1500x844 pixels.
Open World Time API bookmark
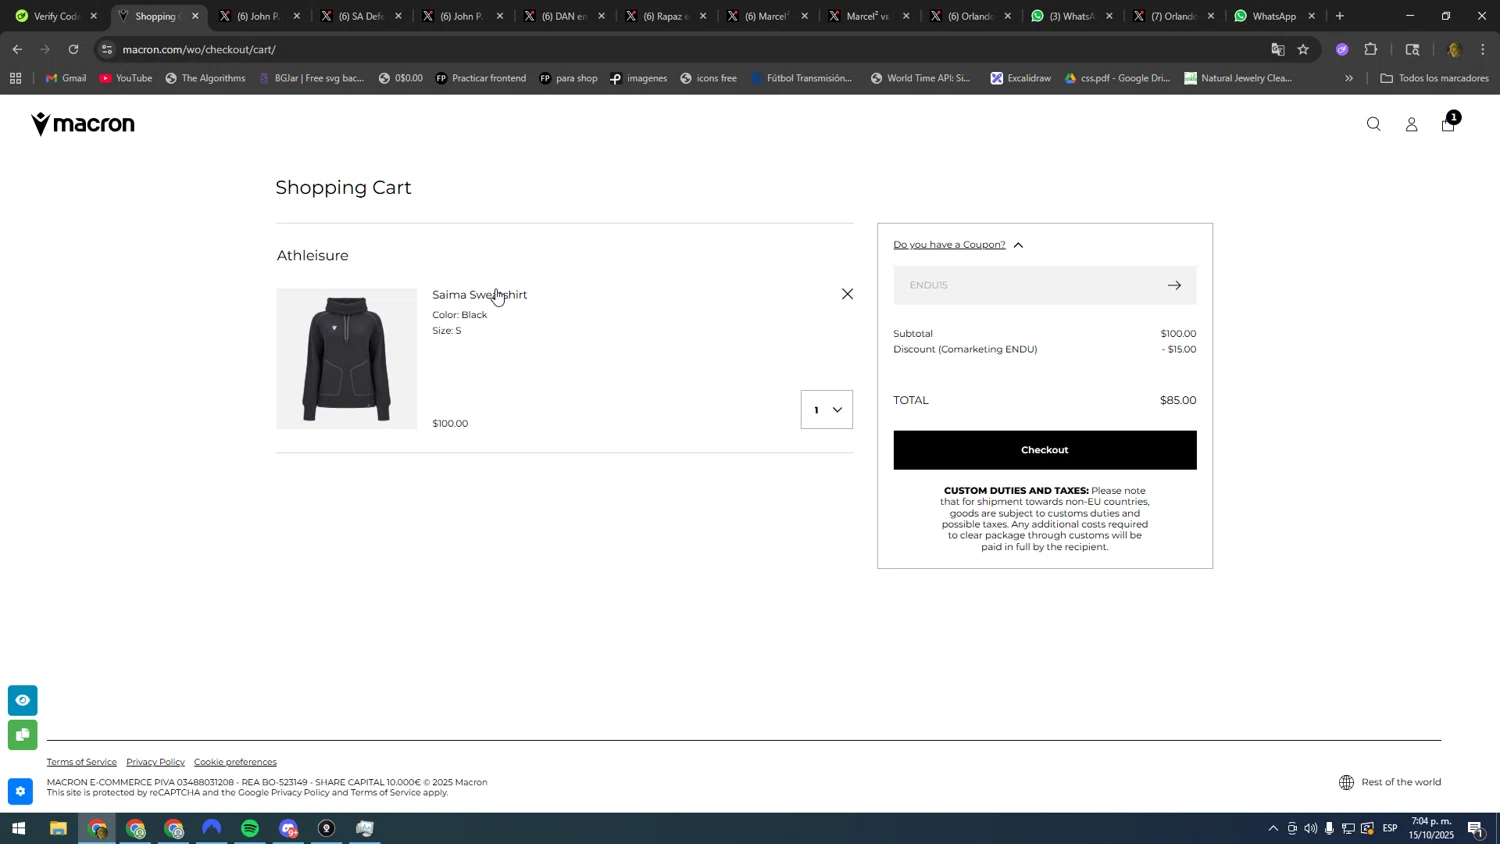[x=918, y=78]
